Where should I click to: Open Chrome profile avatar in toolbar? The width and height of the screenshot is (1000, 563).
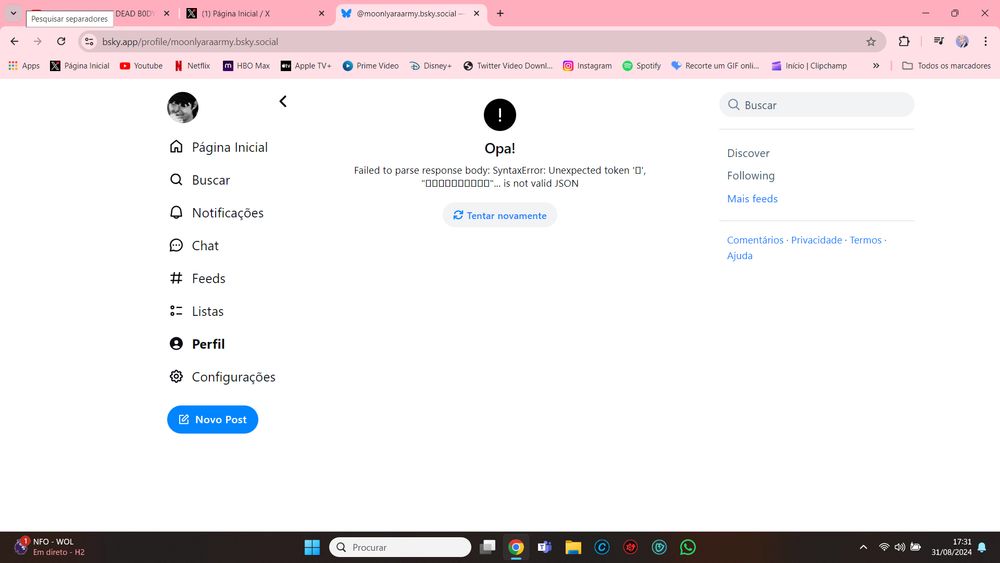click(962, 41)
